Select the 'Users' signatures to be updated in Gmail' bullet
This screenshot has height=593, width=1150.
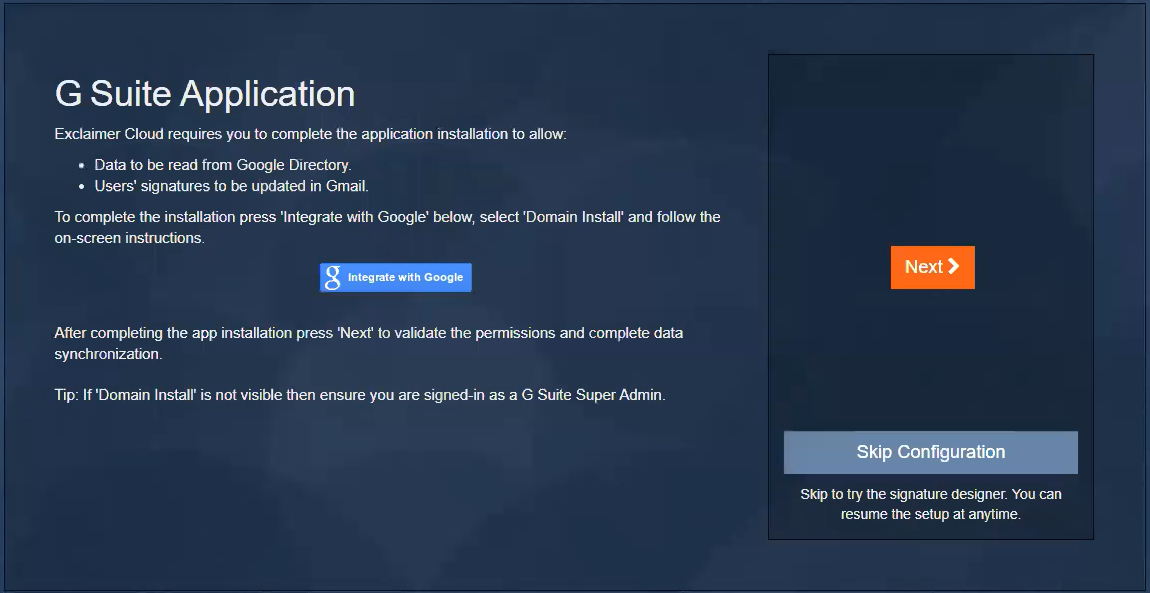(231, 185)
